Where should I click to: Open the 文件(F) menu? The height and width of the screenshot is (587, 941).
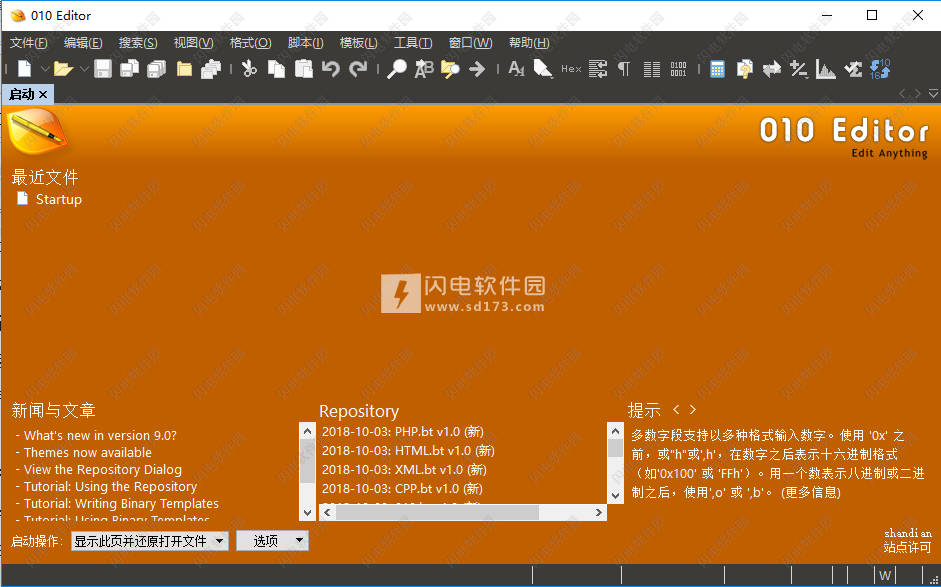click(x=29, y=43)
